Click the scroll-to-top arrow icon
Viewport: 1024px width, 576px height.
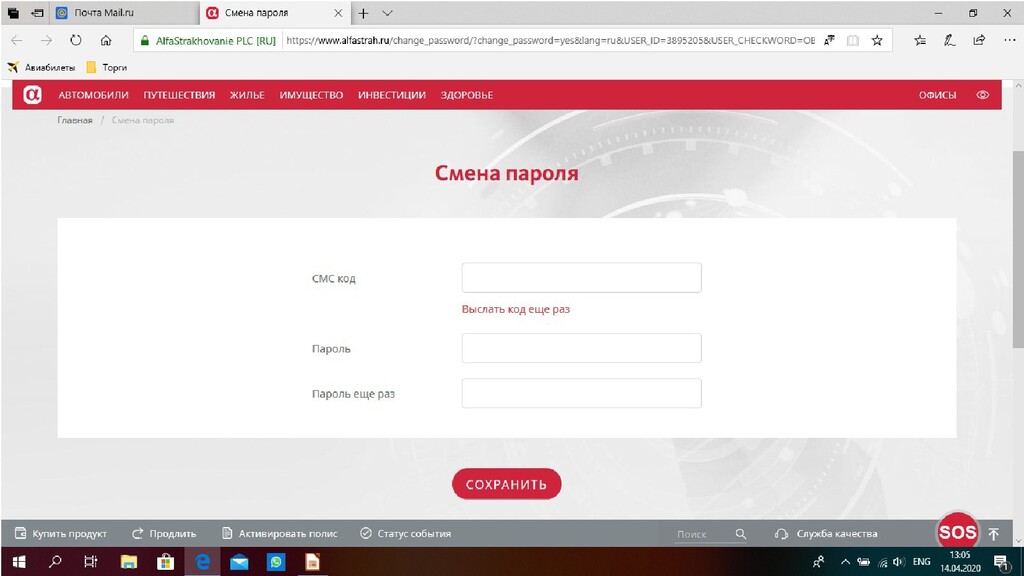coord(993,534)
